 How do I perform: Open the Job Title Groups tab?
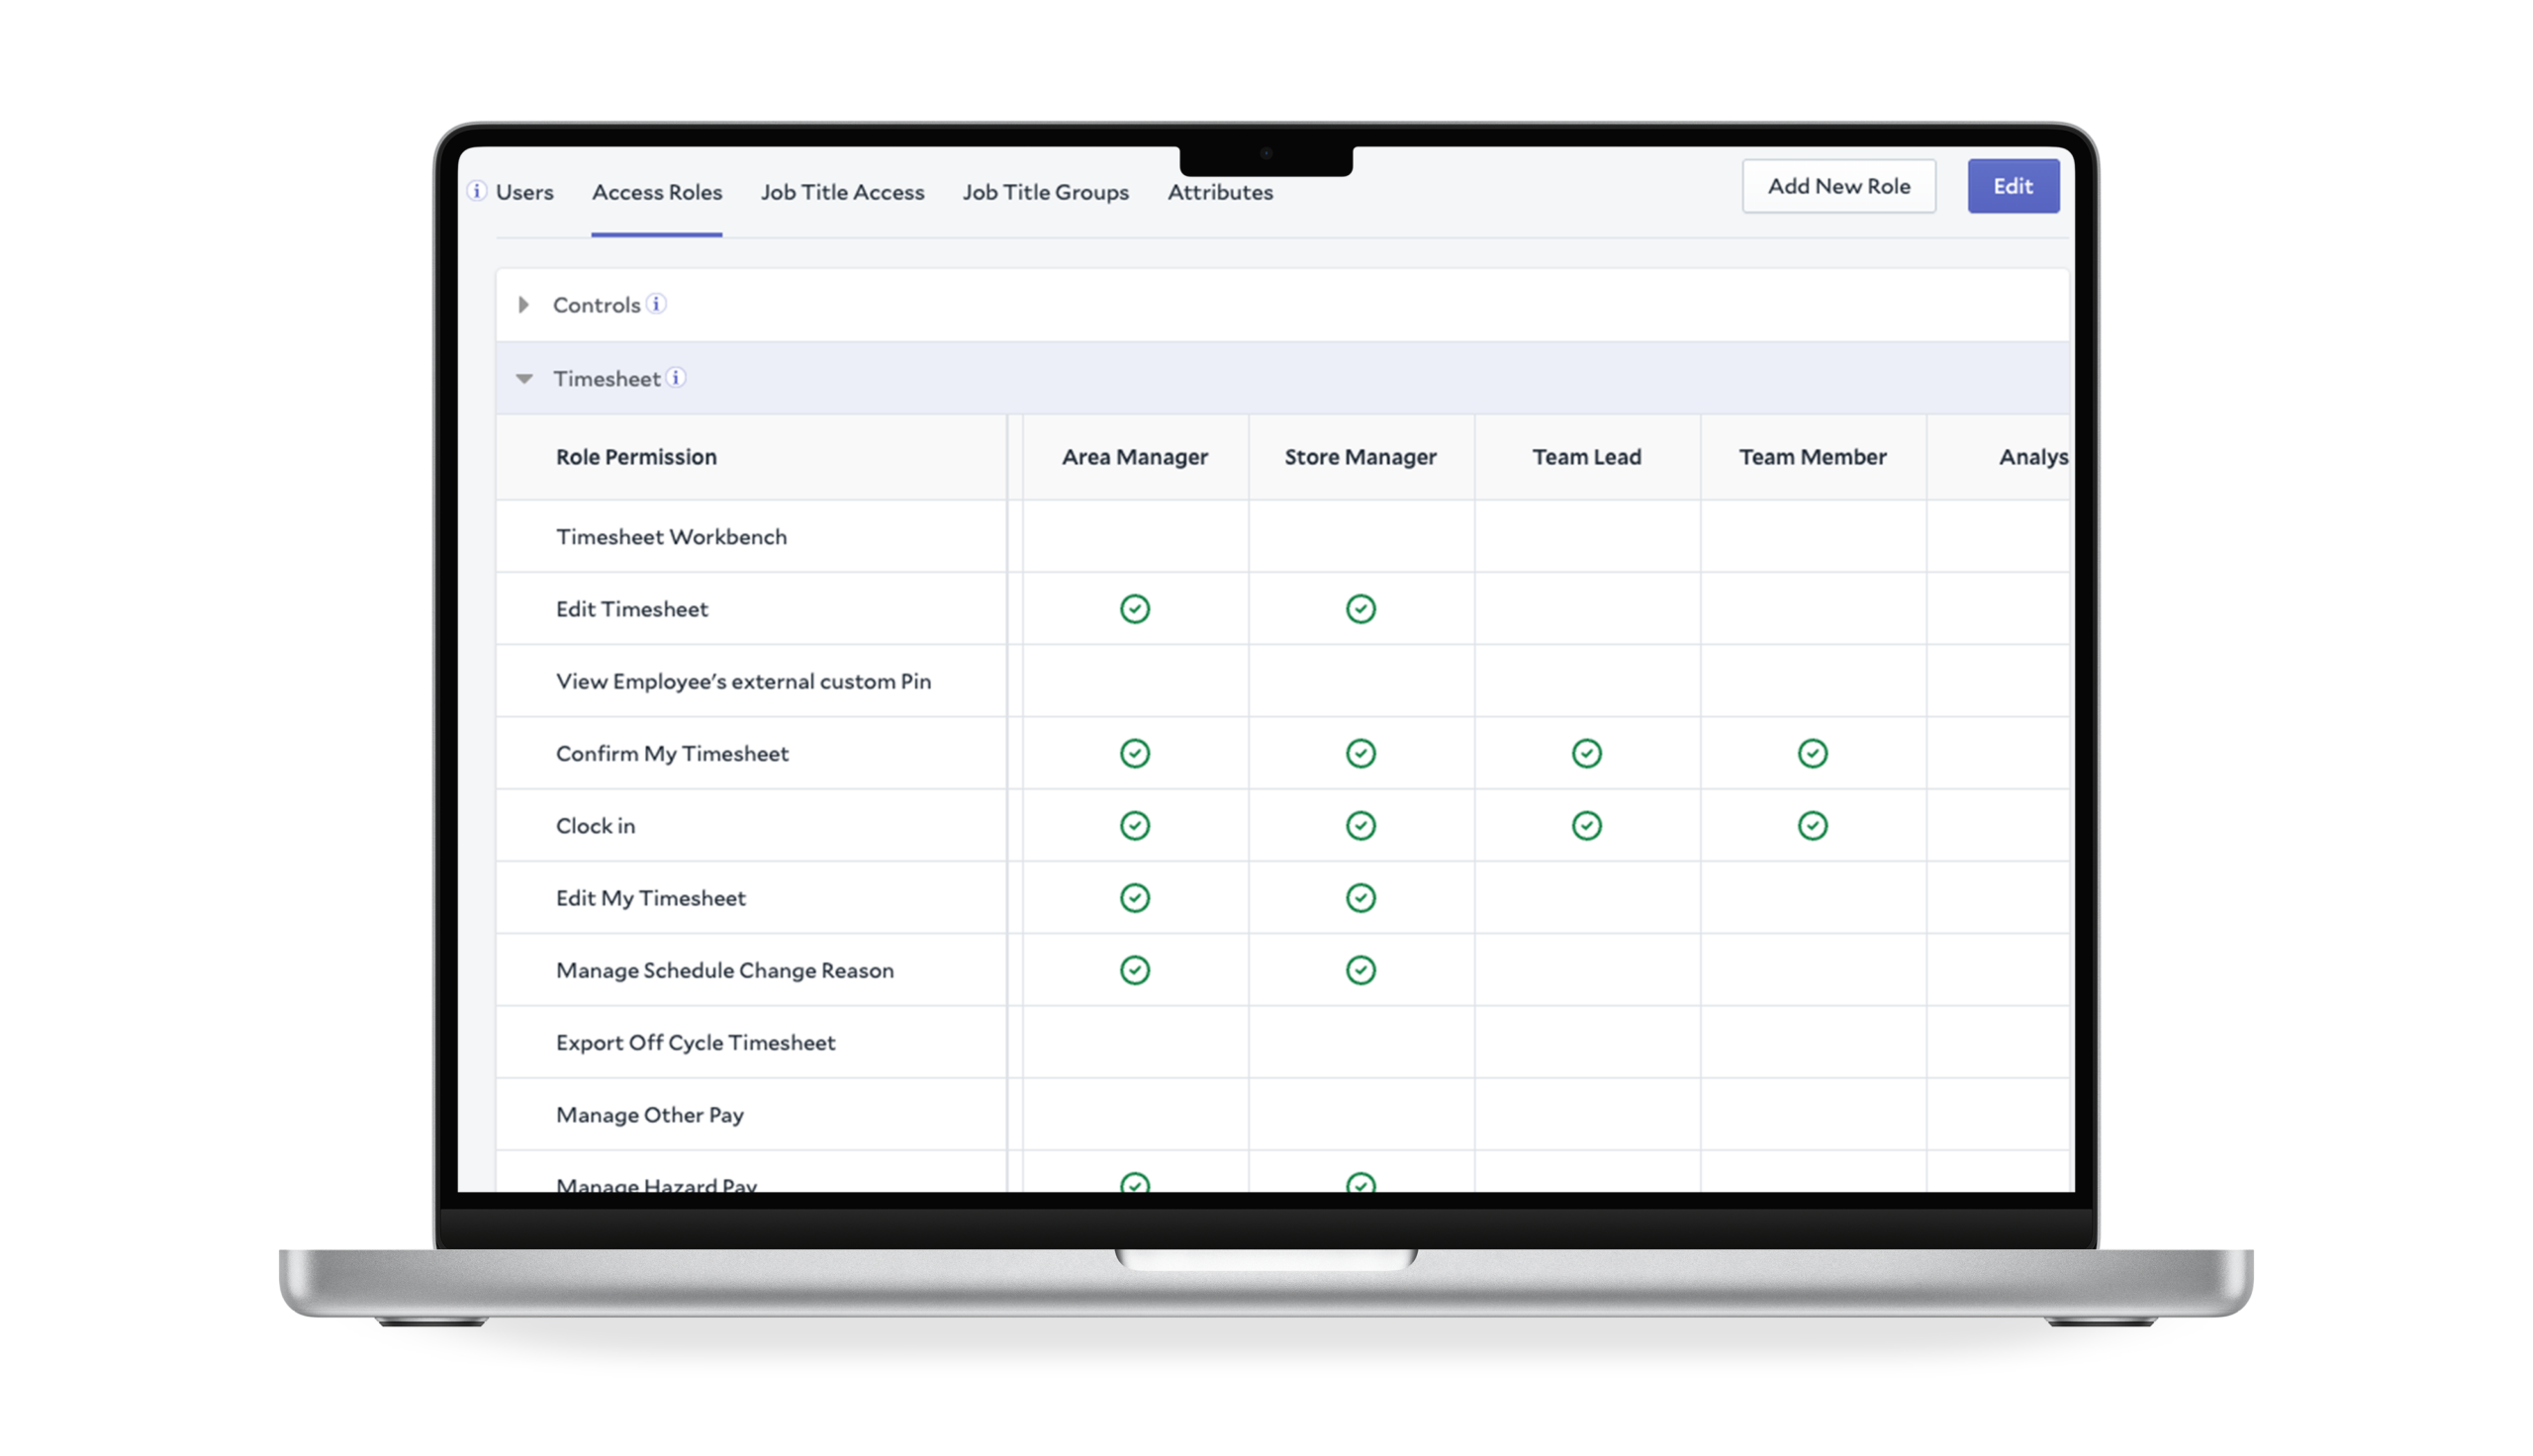pos(1045,192)
